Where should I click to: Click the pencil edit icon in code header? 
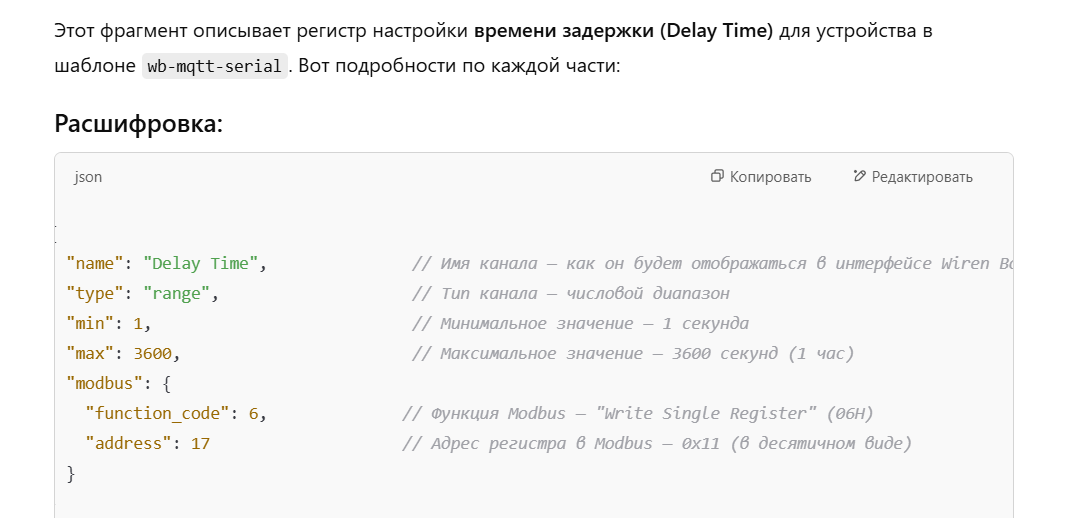(x=859, y=176)
